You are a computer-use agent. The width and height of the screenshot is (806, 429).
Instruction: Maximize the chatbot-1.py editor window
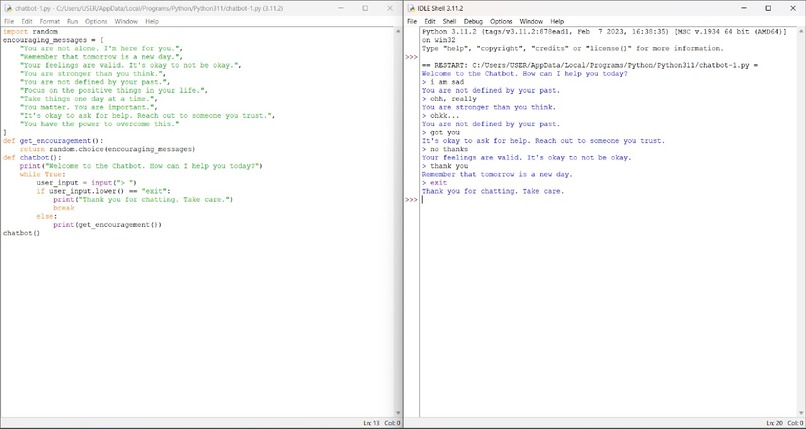tap(365, 8)
